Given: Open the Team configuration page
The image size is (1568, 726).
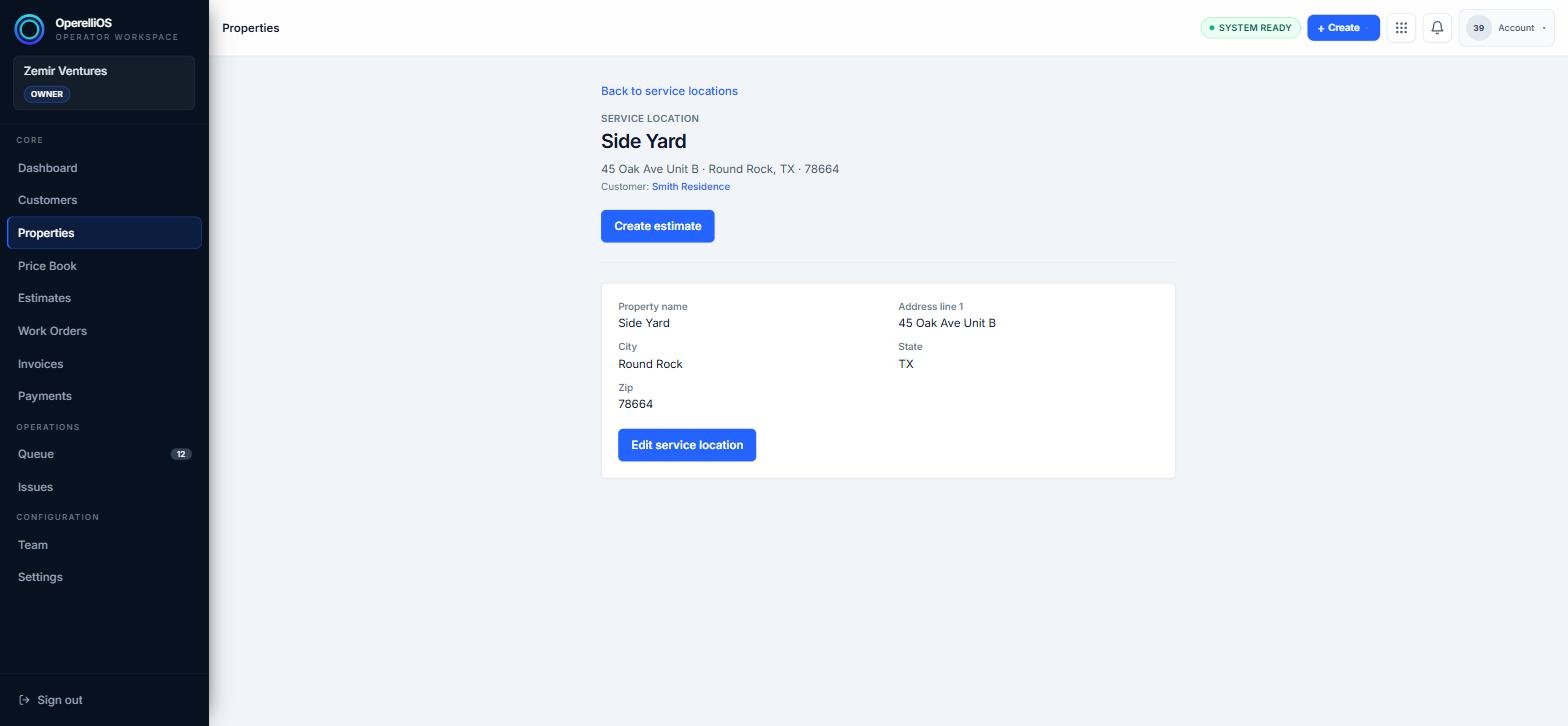Looking at the screenshot, I should [x=104, y=545].
